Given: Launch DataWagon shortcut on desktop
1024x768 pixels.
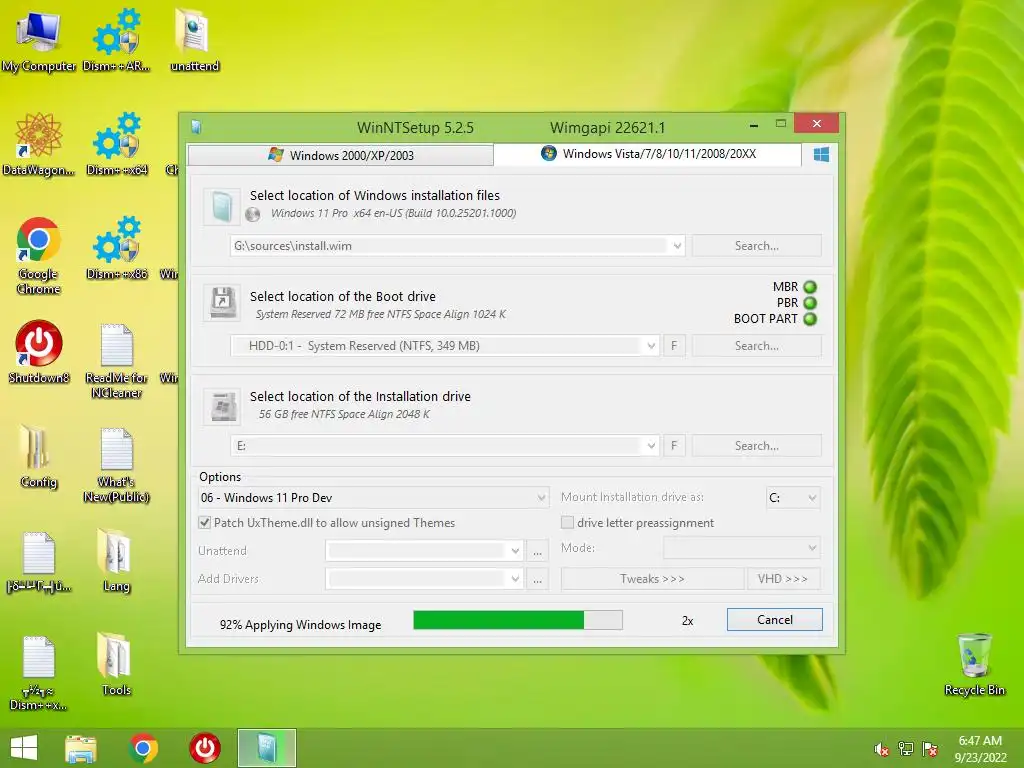Looking at the screenshot, I should tap(38, 144).
